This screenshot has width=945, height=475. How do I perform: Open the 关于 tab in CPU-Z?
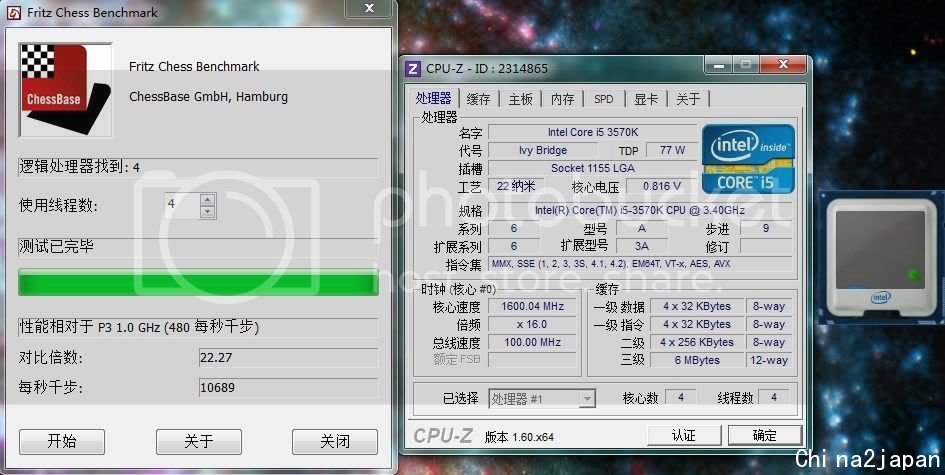click(x=688, y=99)
